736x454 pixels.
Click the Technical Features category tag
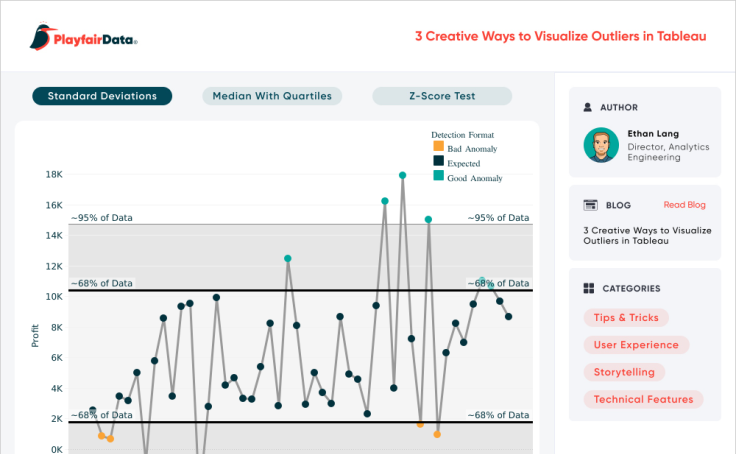point(643,399)
